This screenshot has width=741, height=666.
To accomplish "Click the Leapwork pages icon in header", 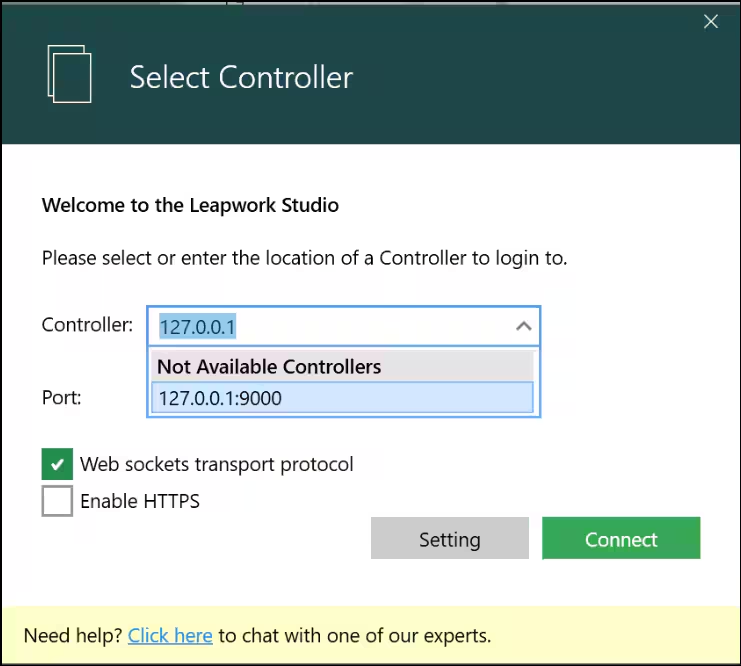I will [x=69, y=76].
